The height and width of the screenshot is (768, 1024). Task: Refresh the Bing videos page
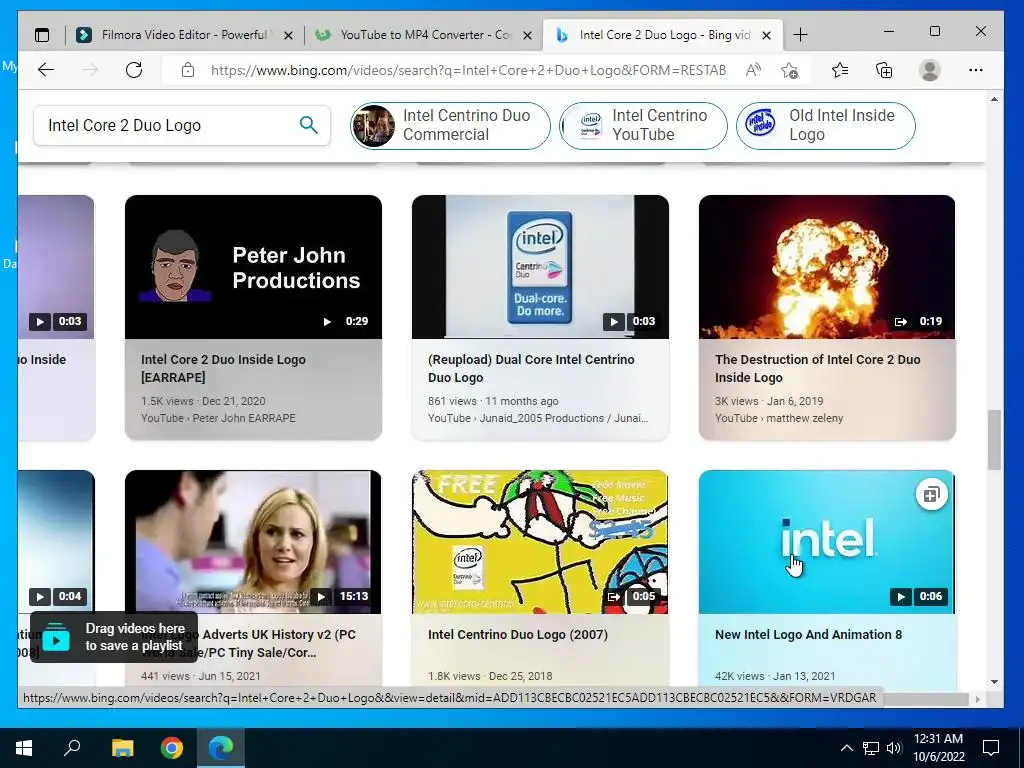[x=134, y=70]
